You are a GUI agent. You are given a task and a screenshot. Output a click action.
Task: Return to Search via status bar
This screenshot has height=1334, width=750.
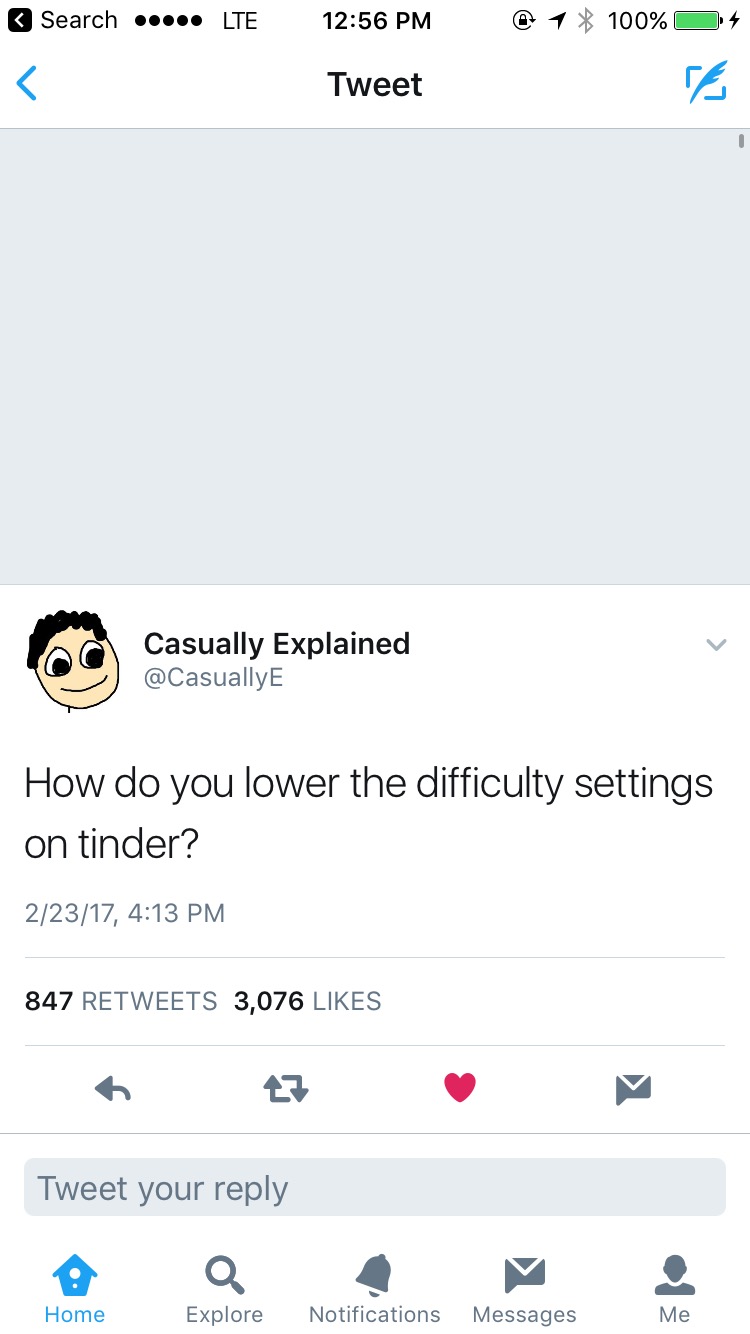click(63, 20)
